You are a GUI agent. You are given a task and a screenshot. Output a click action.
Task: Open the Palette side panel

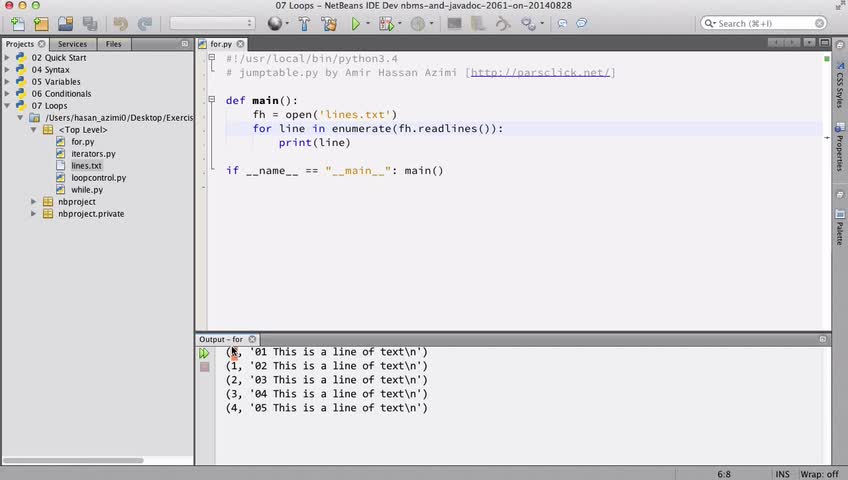click(x=840, y=228)
